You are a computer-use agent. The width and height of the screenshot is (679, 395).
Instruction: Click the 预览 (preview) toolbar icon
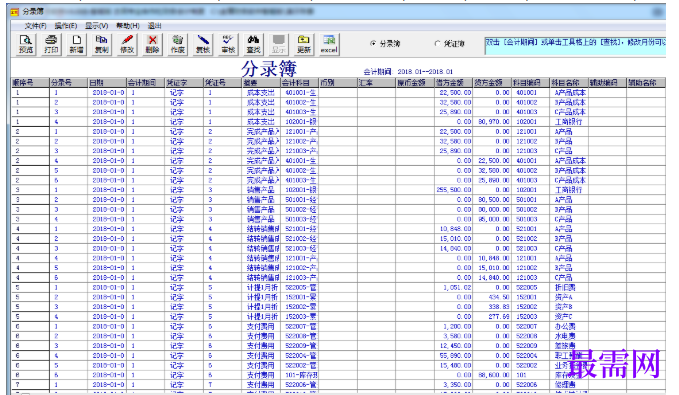[26, 44]
